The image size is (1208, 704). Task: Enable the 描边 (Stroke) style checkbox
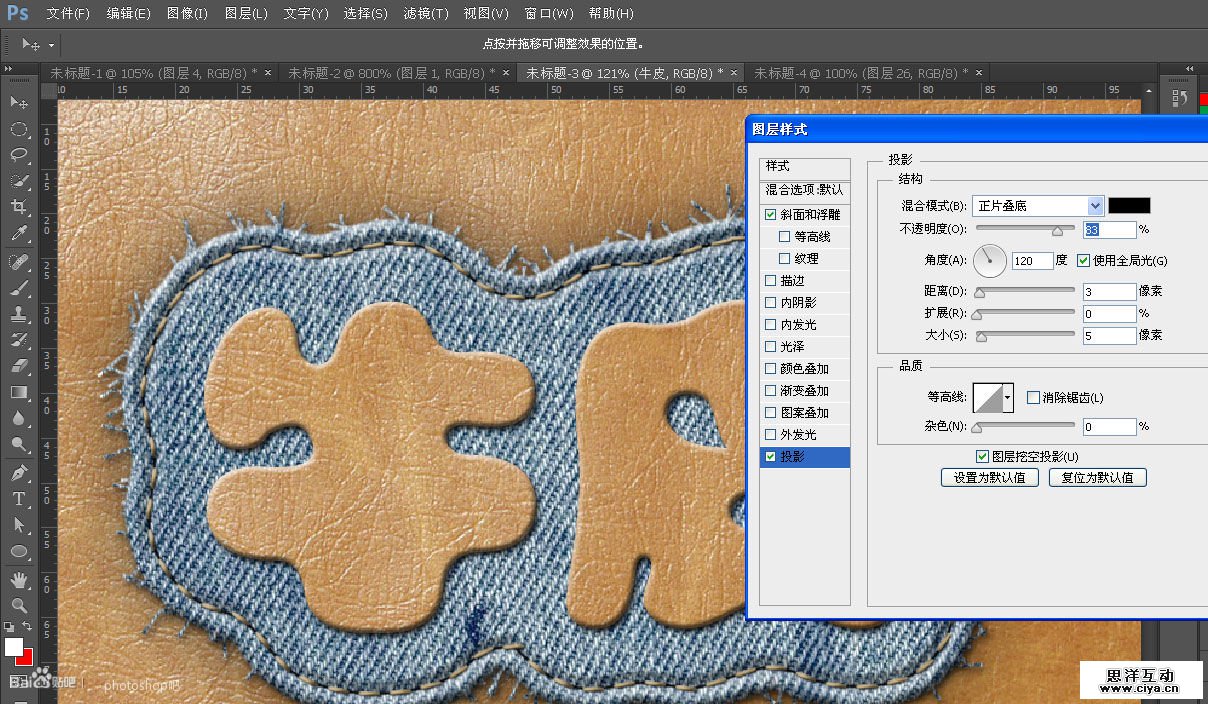(x=770, y=281)
